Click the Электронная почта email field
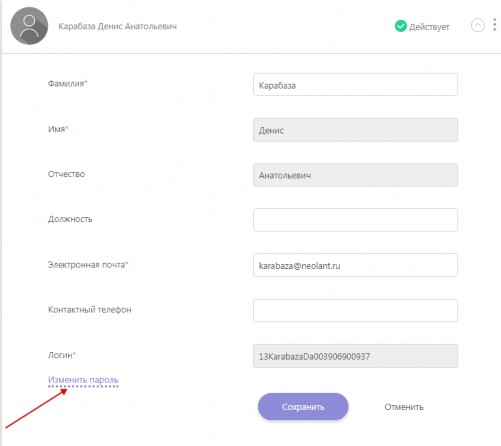Image resolution: width=501 pixels, height=446 pixels. coord(355,265)
